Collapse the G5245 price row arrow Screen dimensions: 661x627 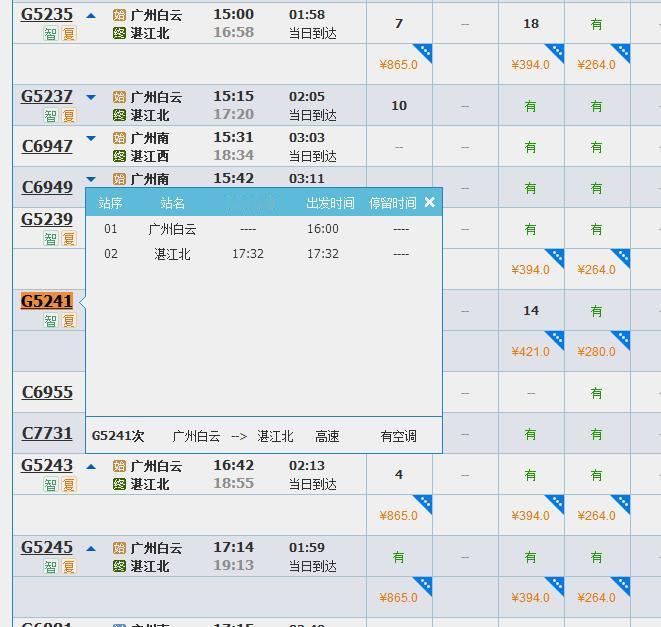coord(91,549)
